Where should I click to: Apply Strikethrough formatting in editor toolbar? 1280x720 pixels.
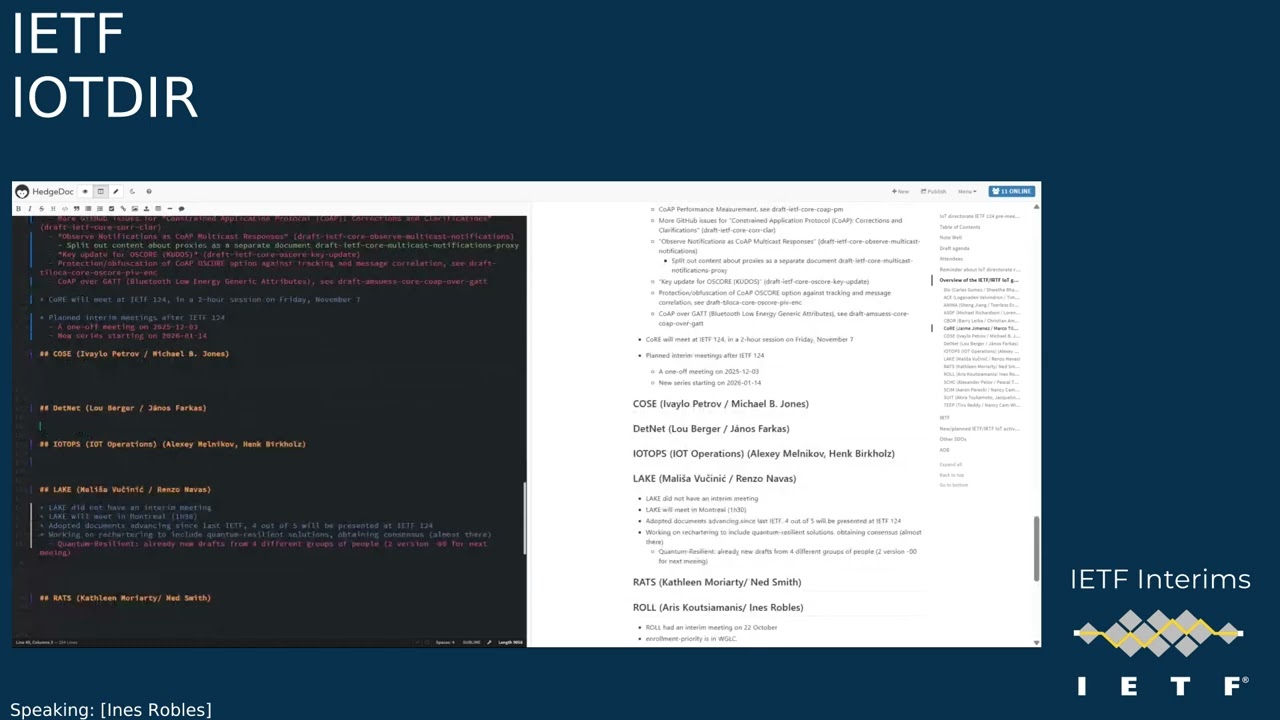pyautogui.click(x=41, y=209)
